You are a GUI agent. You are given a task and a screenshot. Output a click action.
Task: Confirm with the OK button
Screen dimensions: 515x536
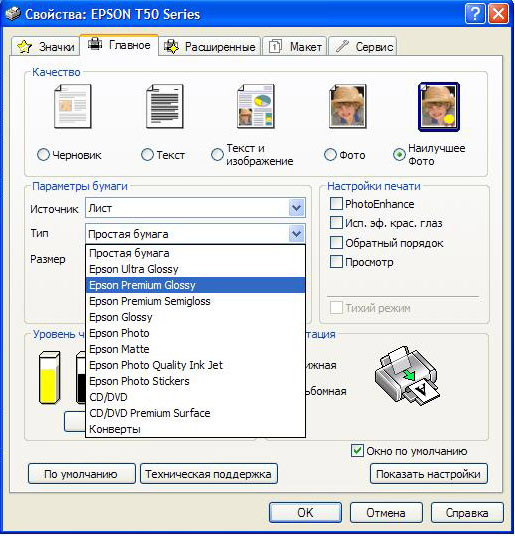point(305,513)
